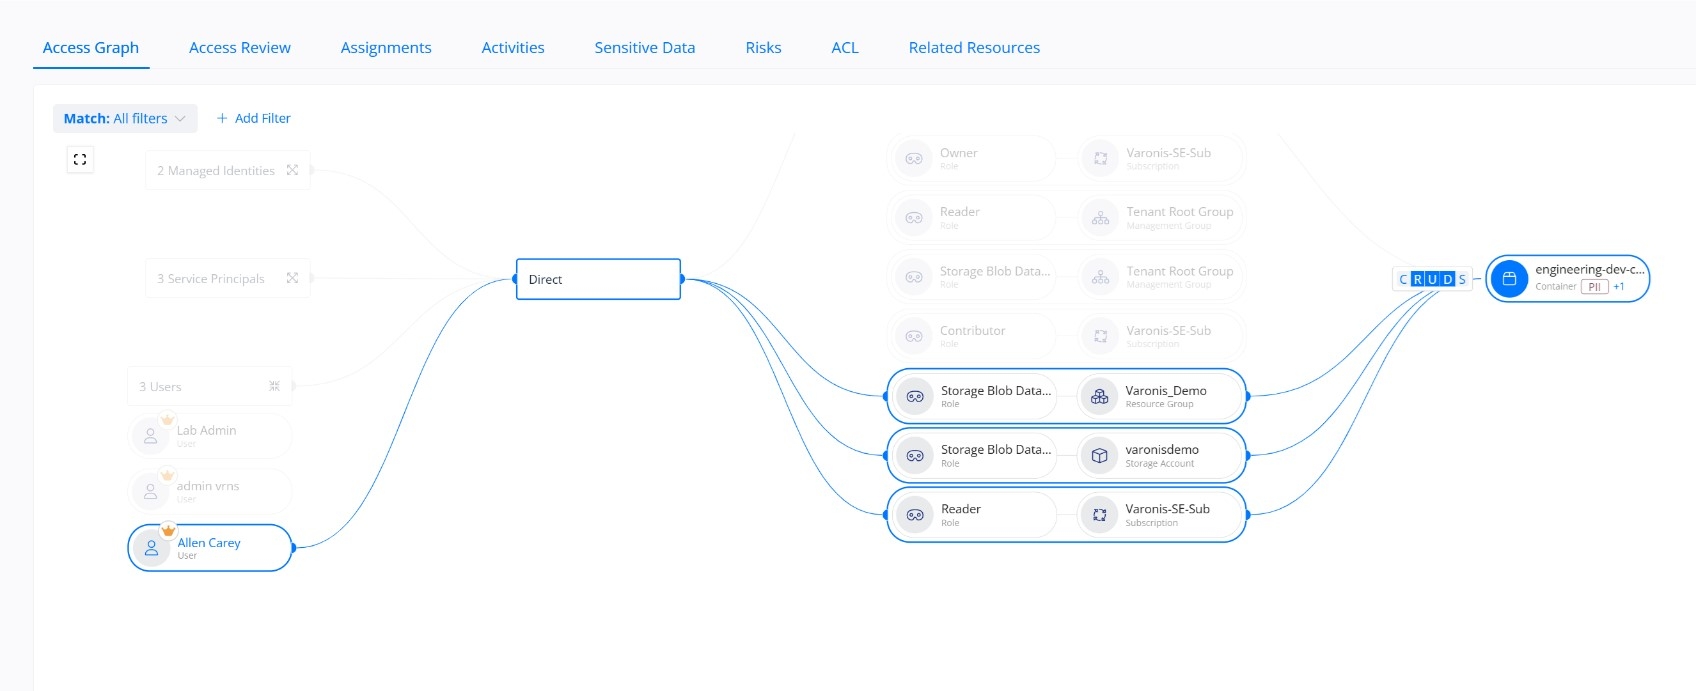Screen dimensions: 1696x691
Task: Expand the 3 Service Principals group
Action: click(292, 278)
